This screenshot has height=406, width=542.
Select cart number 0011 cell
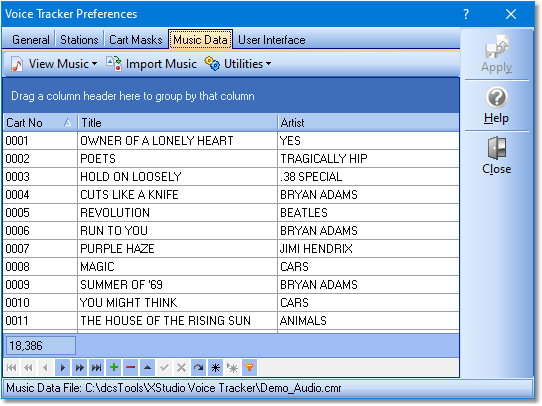tap(40, 320)
